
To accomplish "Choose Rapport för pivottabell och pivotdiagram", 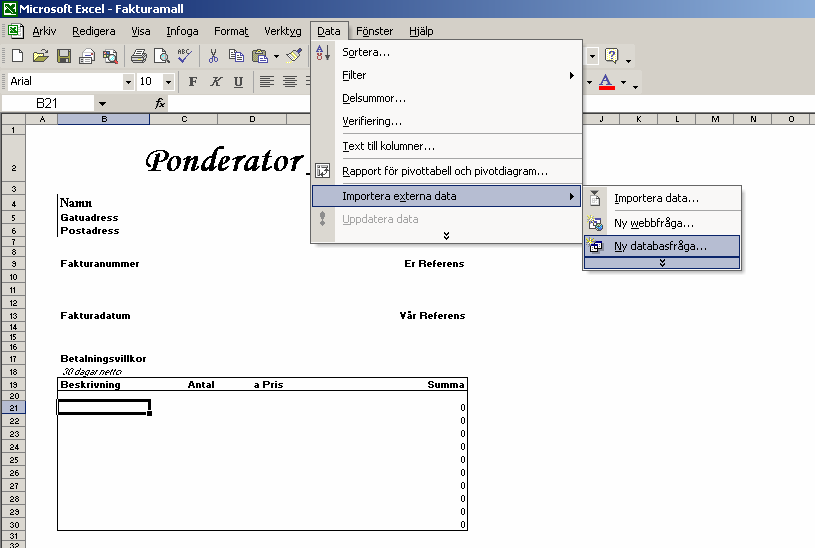I will 446,171.
